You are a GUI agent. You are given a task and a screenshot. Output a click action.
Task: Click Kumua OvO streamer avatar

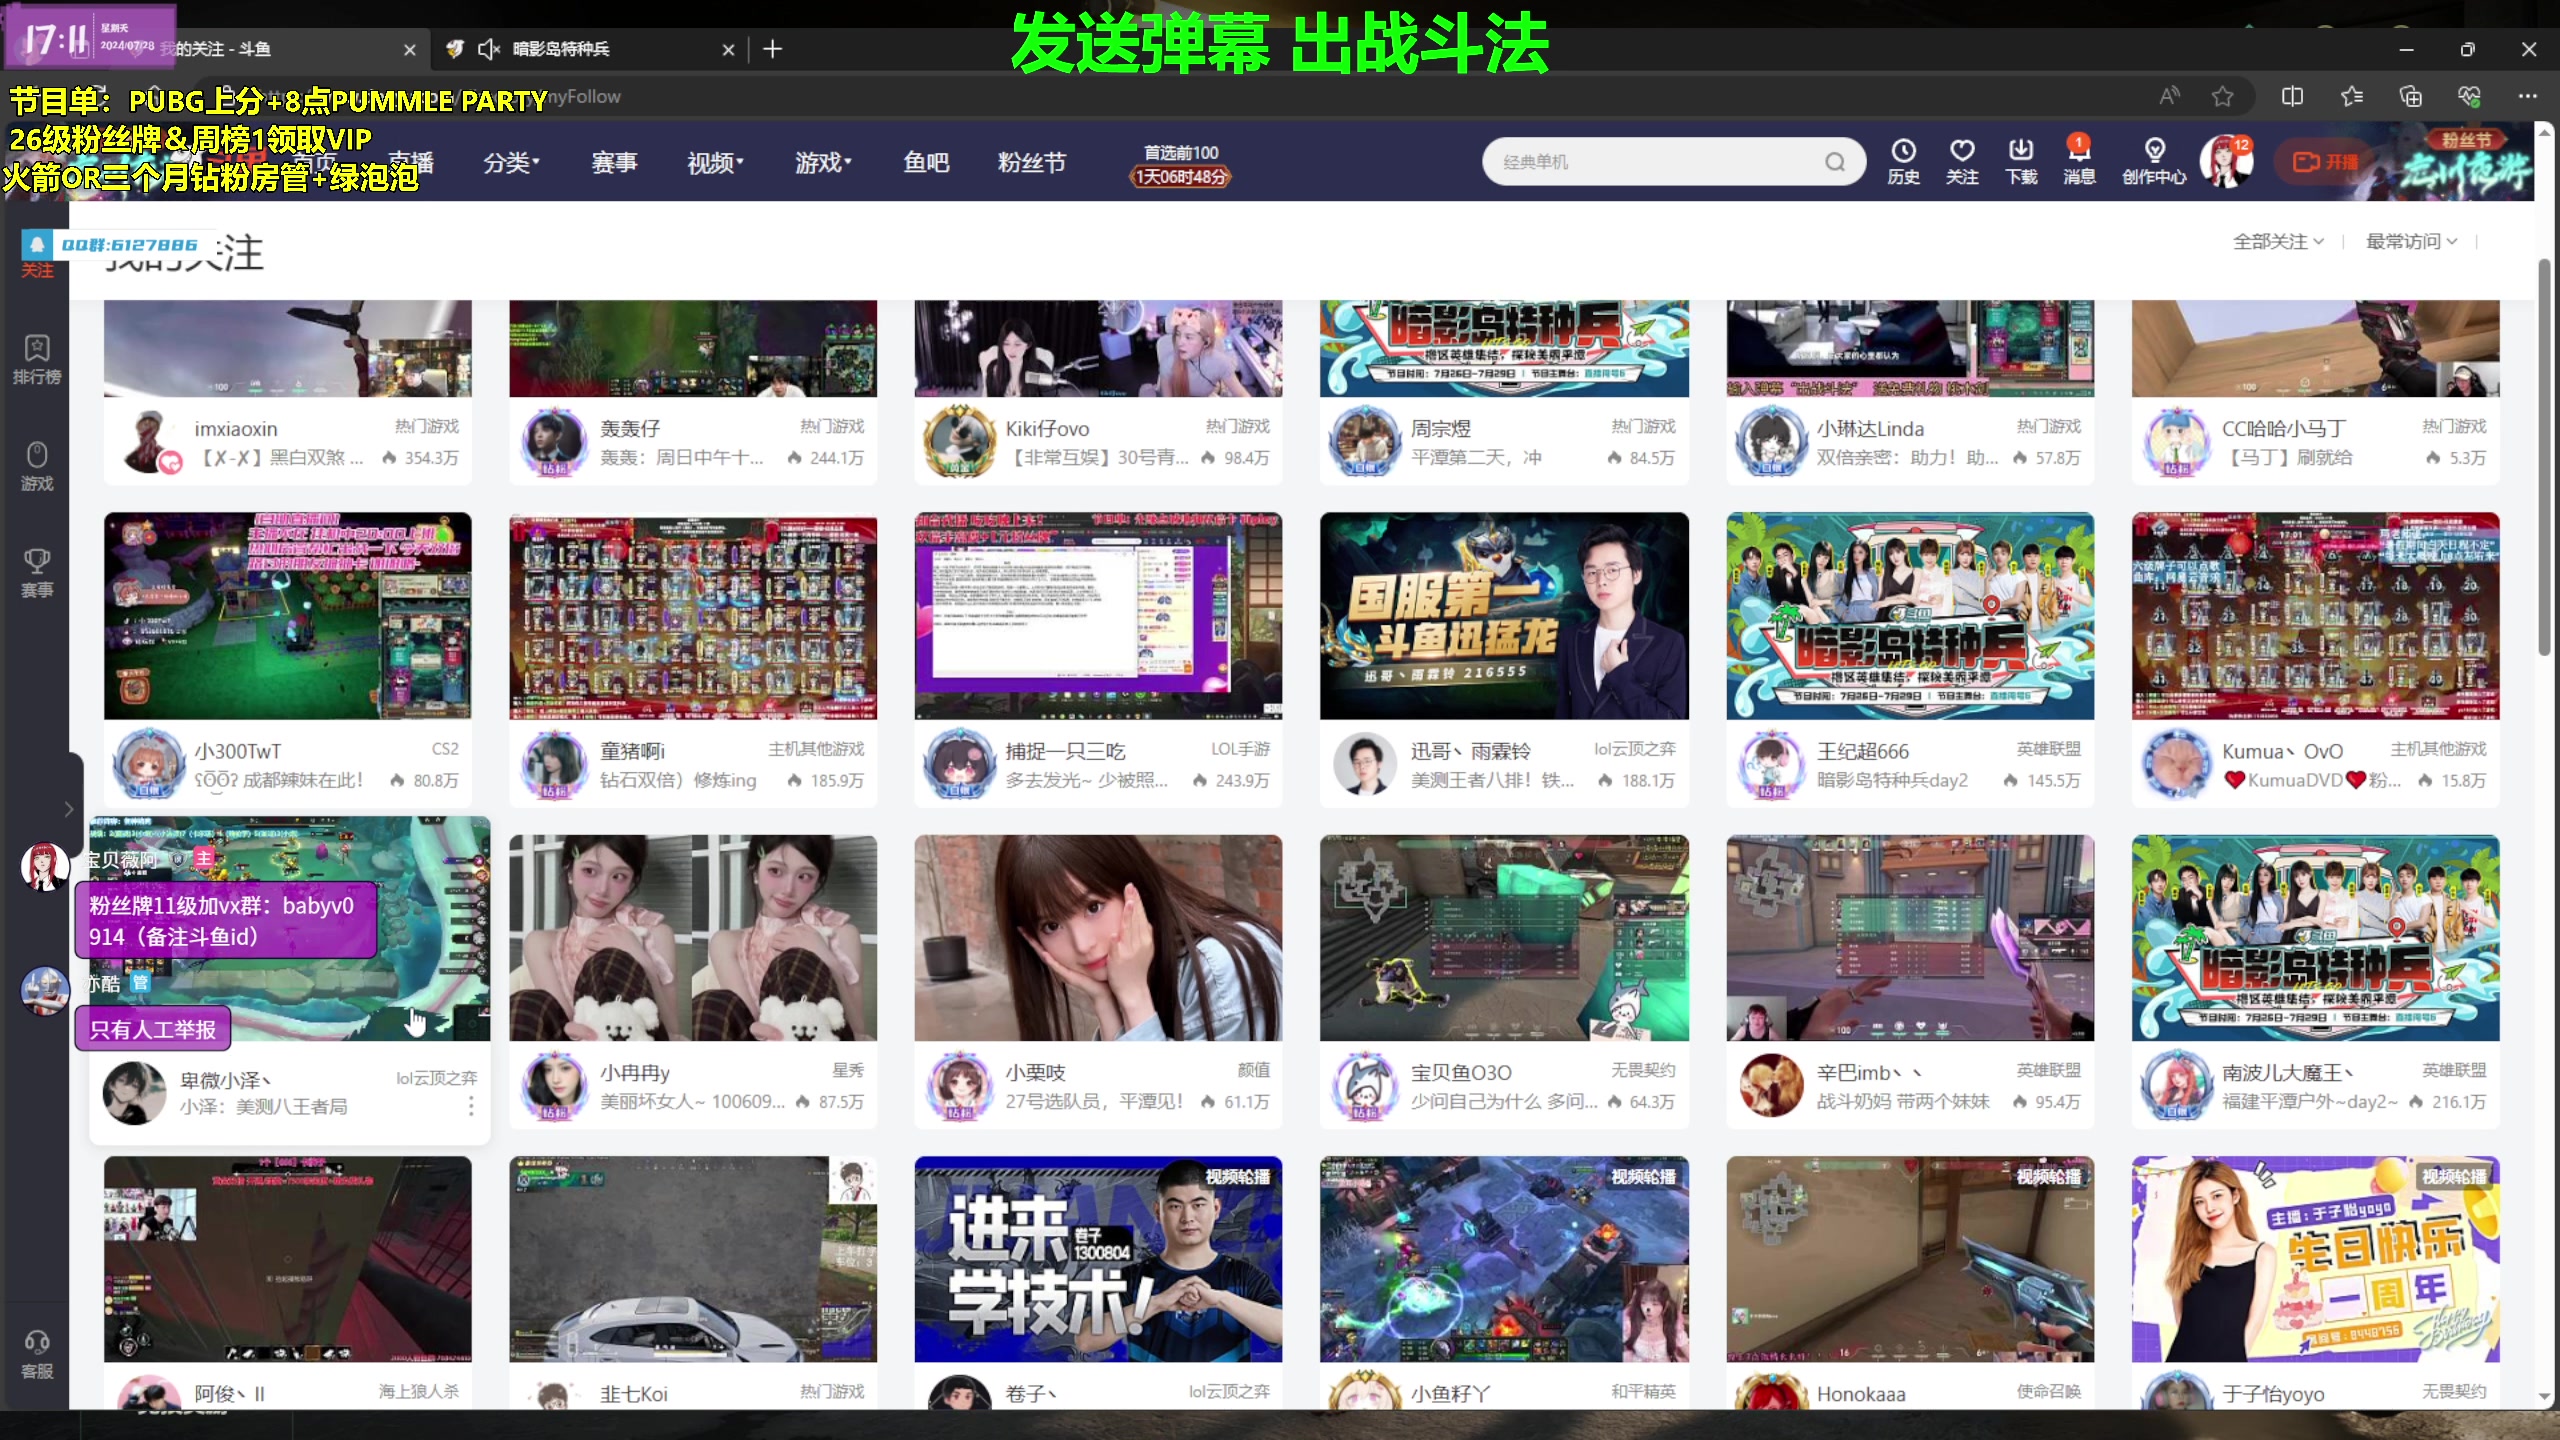[2176, 764]
